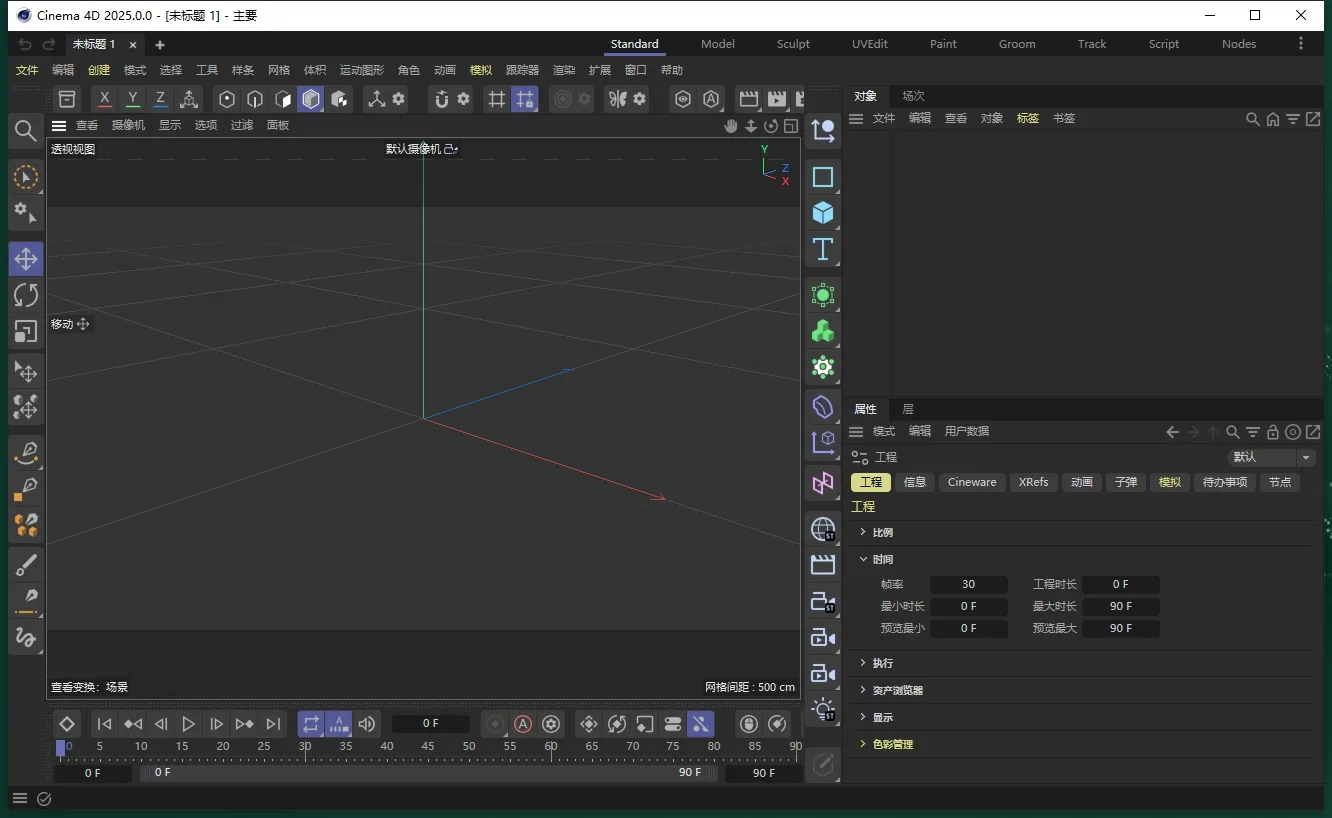The image size is (1332, 818).
Task: Click the Text object icon
Action: tap(822, 249)
